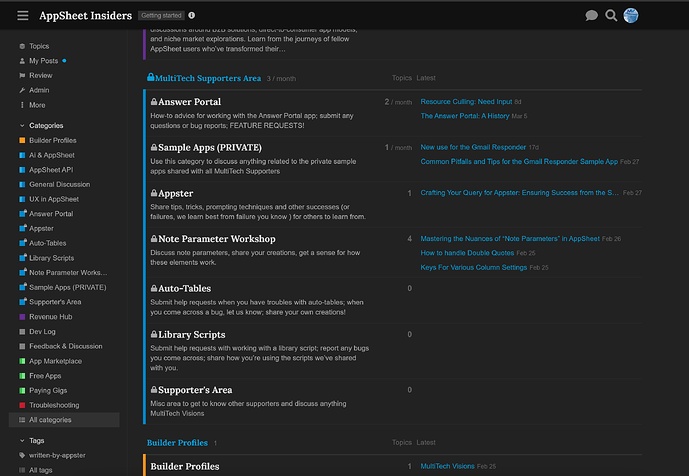Select Feedback & Discussion in sidebar
689x476 pixels.
pyautogui.click(x=65, y=346)
